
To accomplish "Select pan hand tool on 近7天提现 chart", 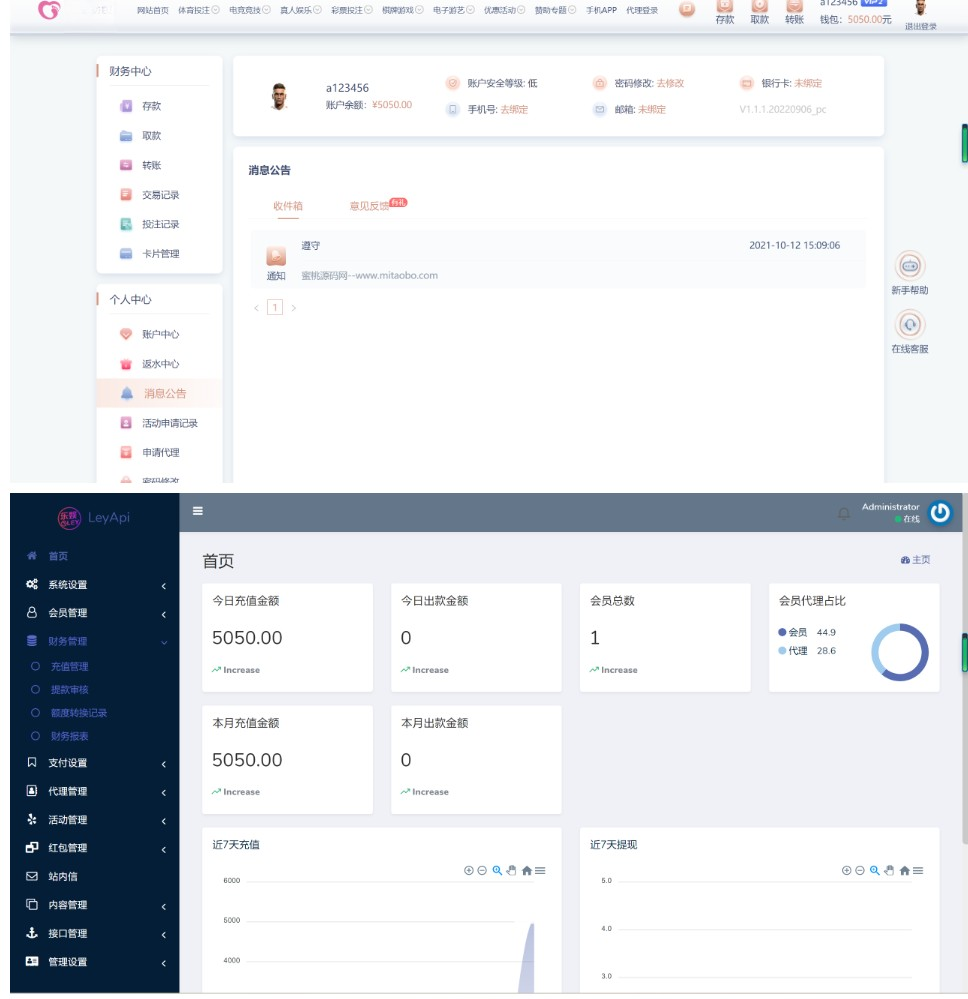I will pyautogui.click(x=889, y=871).
